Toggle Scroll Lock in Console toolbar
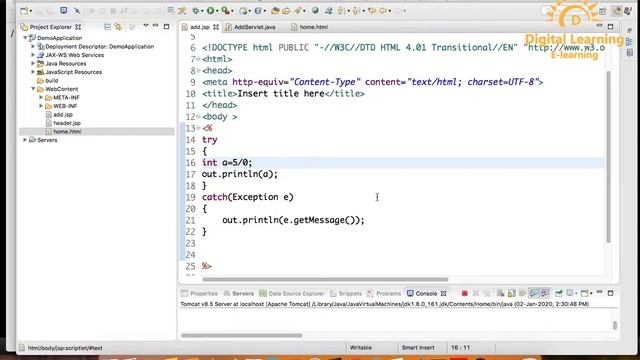This screenshot has width=640, height=360. pyautogui.click(x=511, y=293)
